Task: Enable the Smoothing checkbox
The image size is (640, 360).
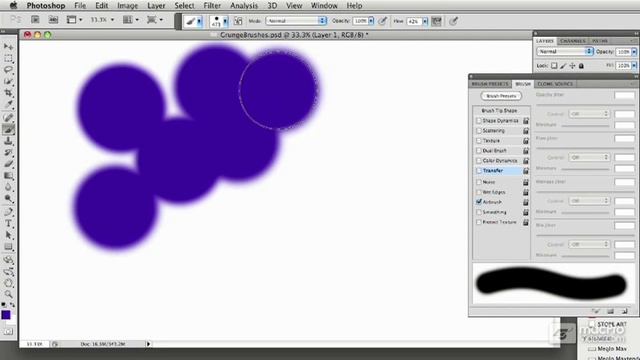Action: (479, 212)
